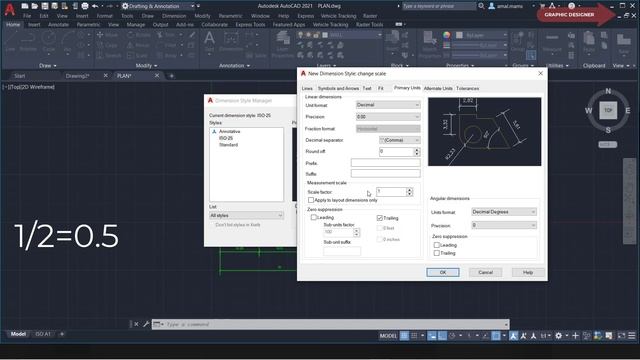The image size is (640, 360).
Task: Click the OK button
Action: tap(443, 272)
